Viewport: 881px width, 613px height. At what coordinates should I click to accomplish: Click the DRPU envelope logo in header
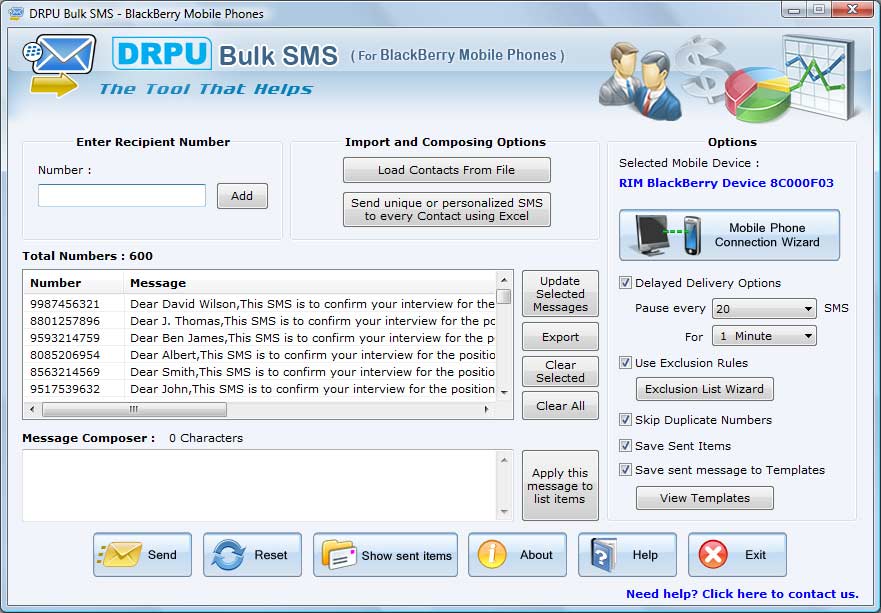click(60, 65)
